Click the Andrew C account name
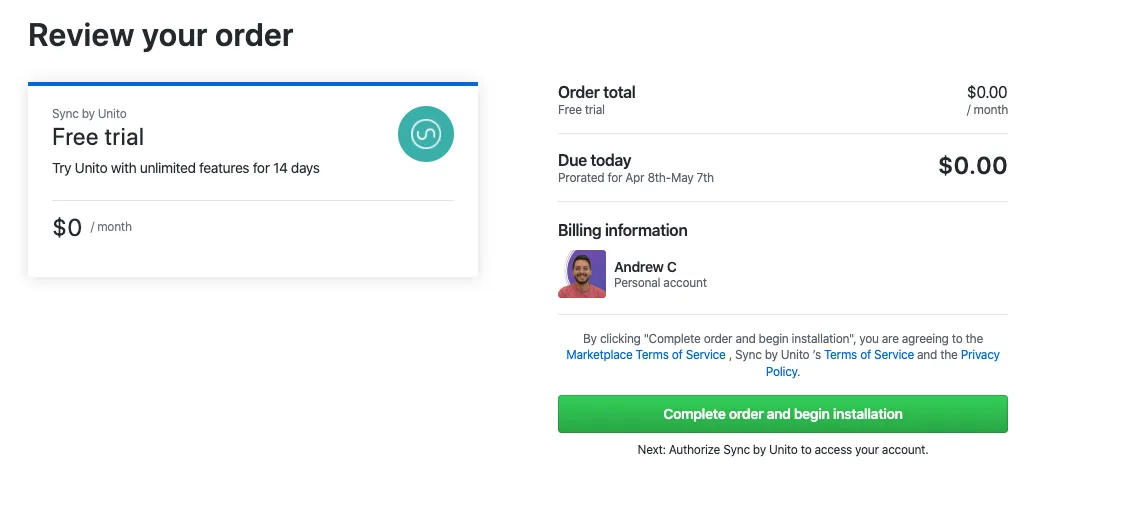 tap(645, 267)
